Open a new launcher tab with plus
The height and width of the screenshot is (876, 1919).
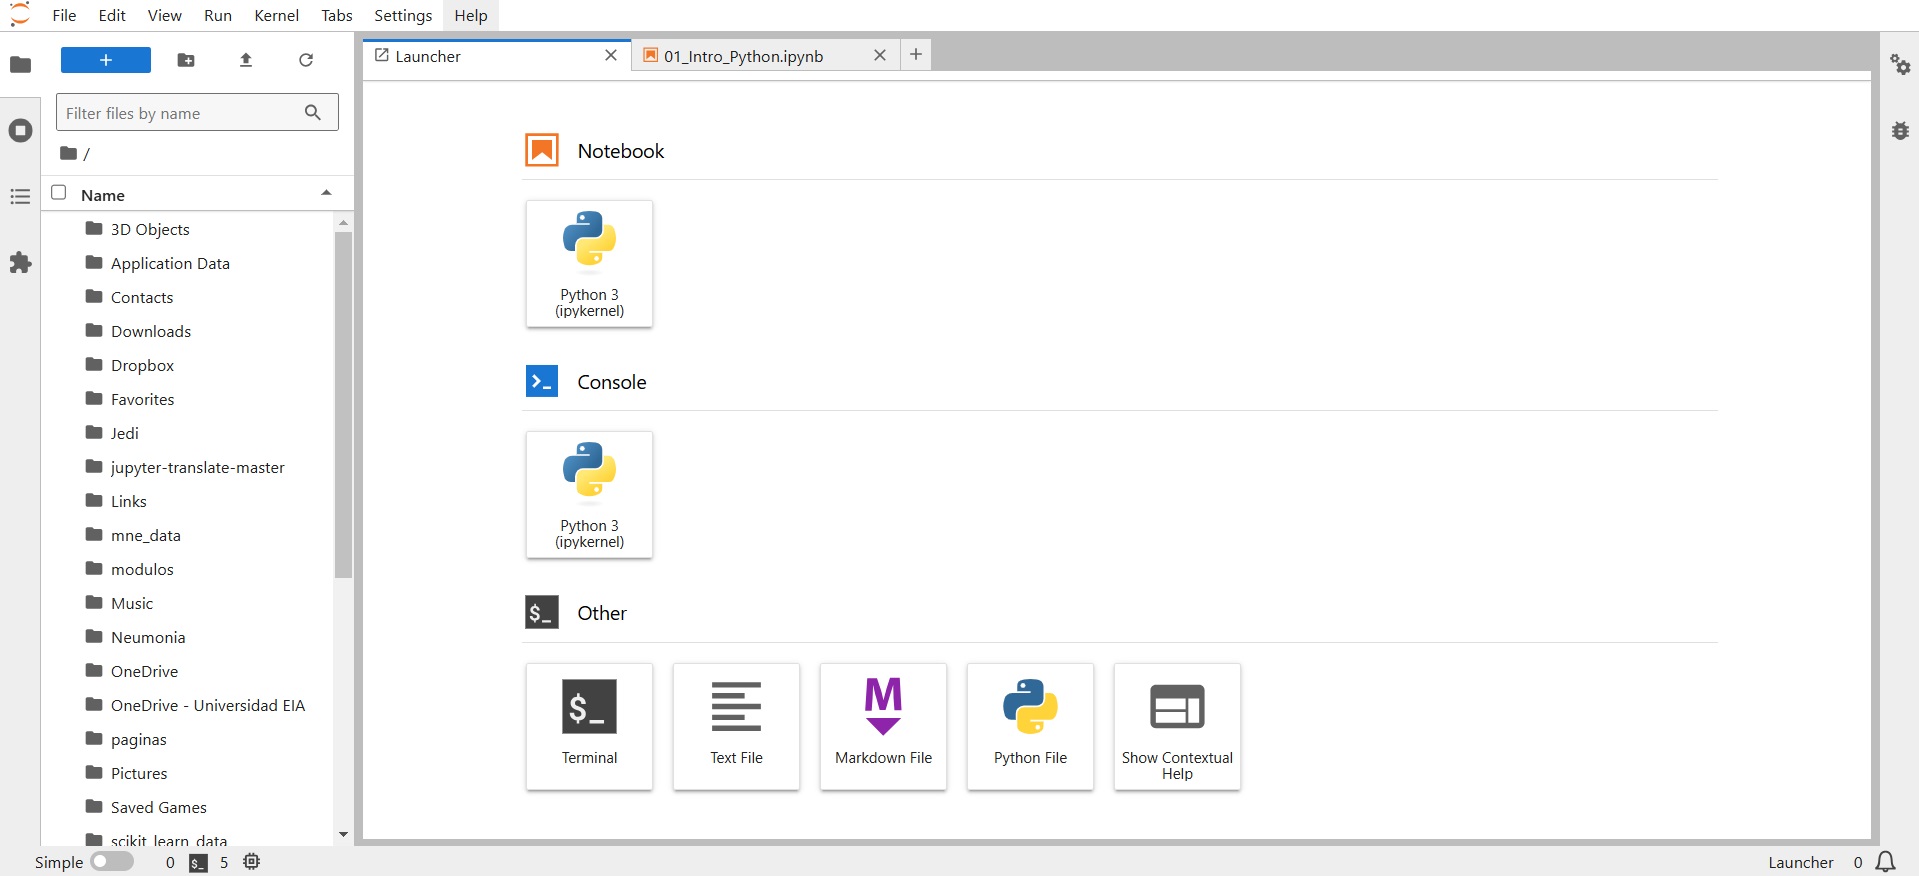coord(916,54)
